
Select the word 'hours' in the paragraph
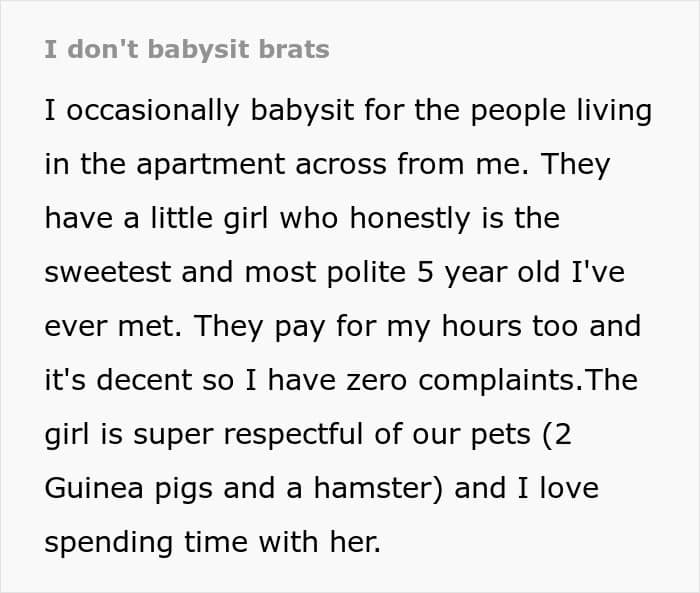481,326
